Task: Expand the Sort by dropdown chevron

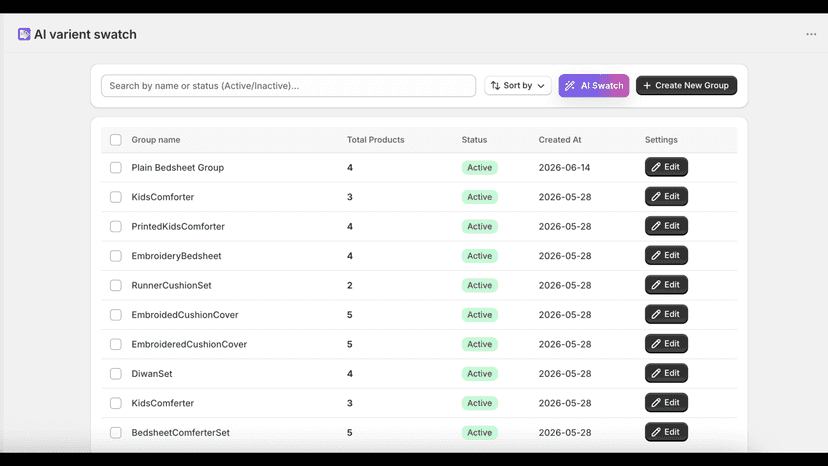Action: 541,86
